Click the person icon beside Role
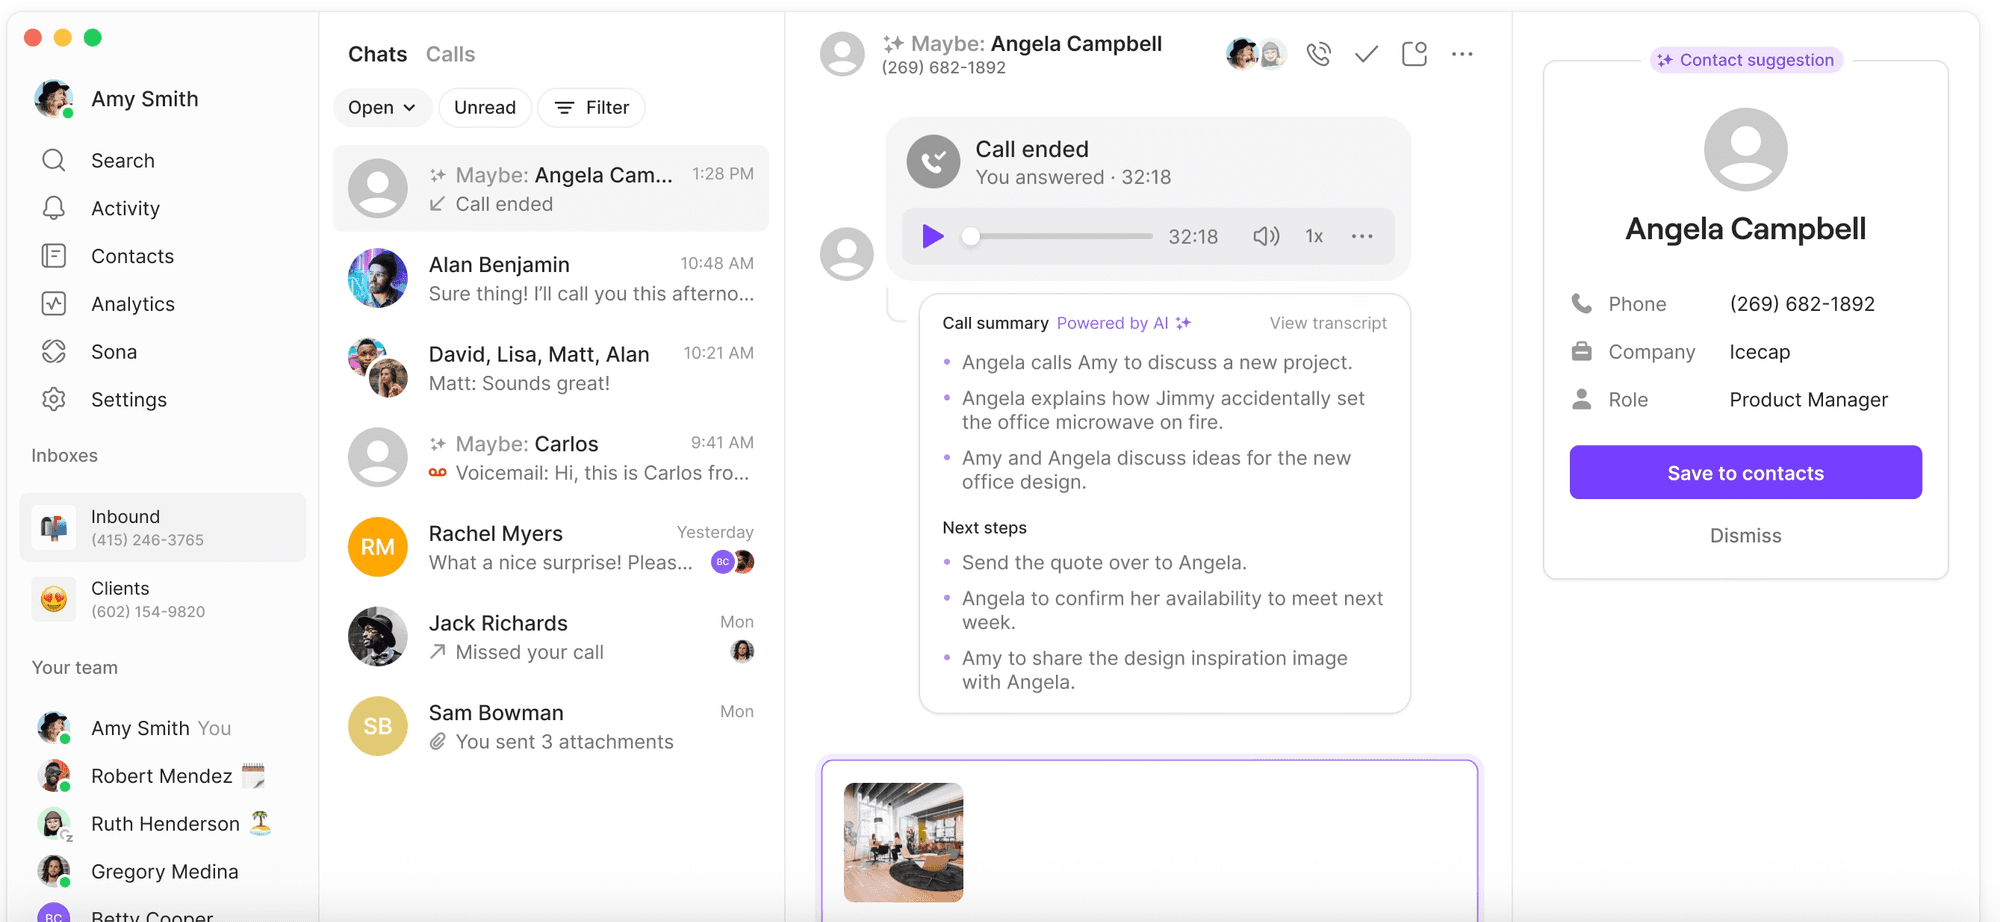The height and width of the screenshot is (922, 2000). [x=1581, y=399]
